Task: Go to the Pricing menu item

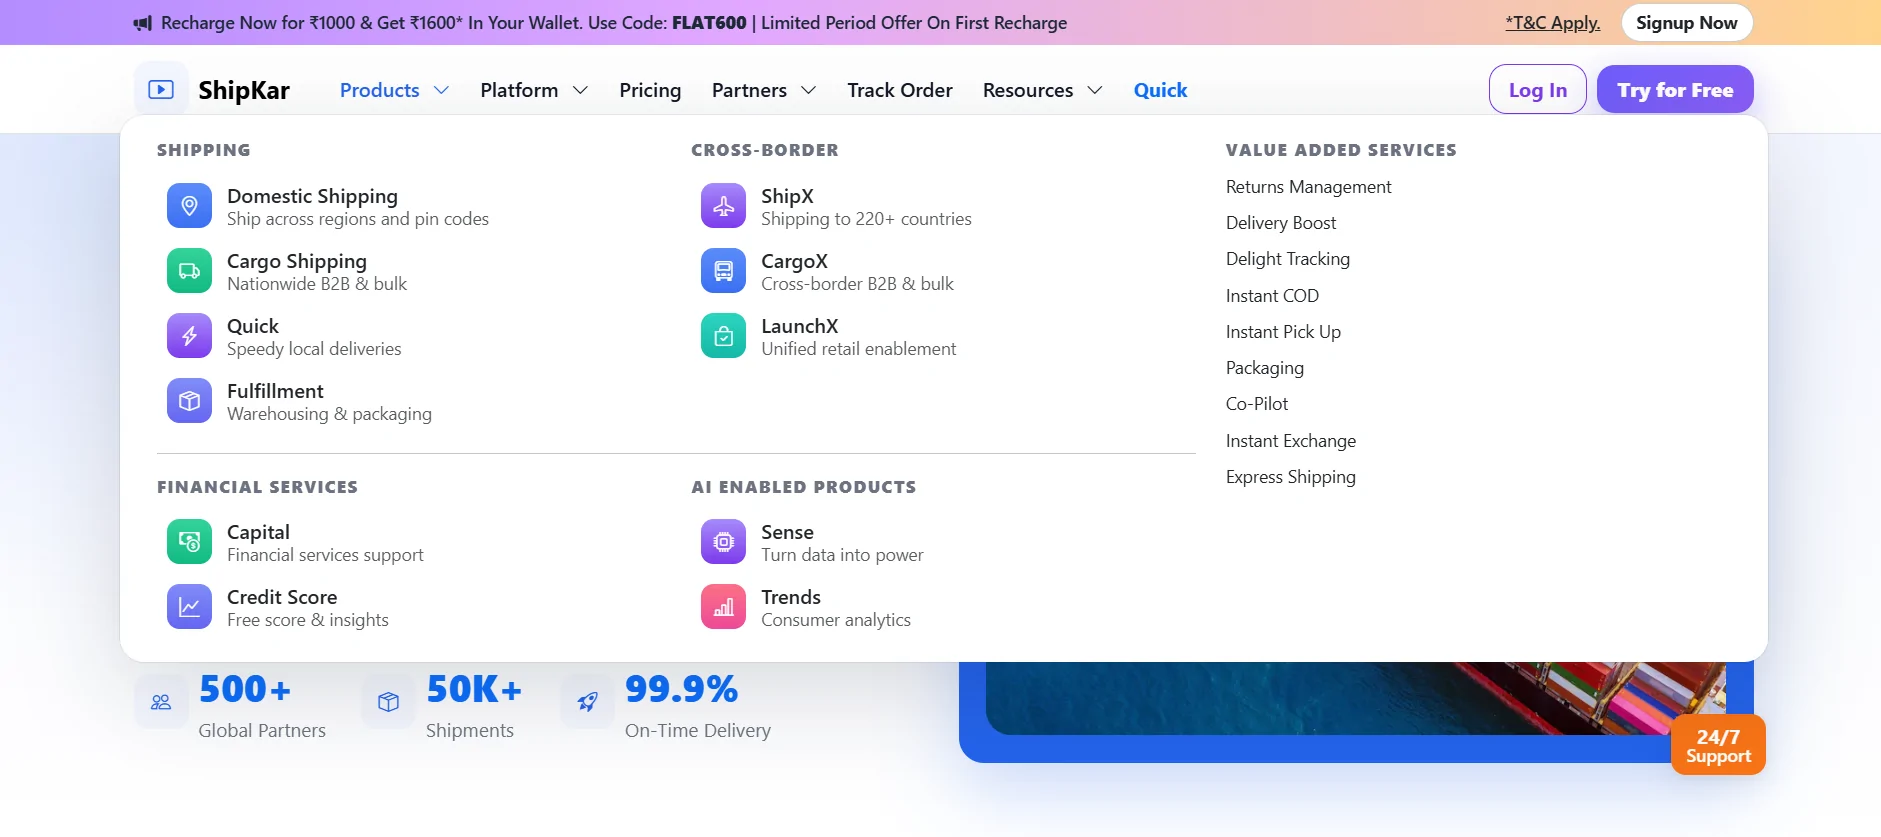Action: (650, 90)
